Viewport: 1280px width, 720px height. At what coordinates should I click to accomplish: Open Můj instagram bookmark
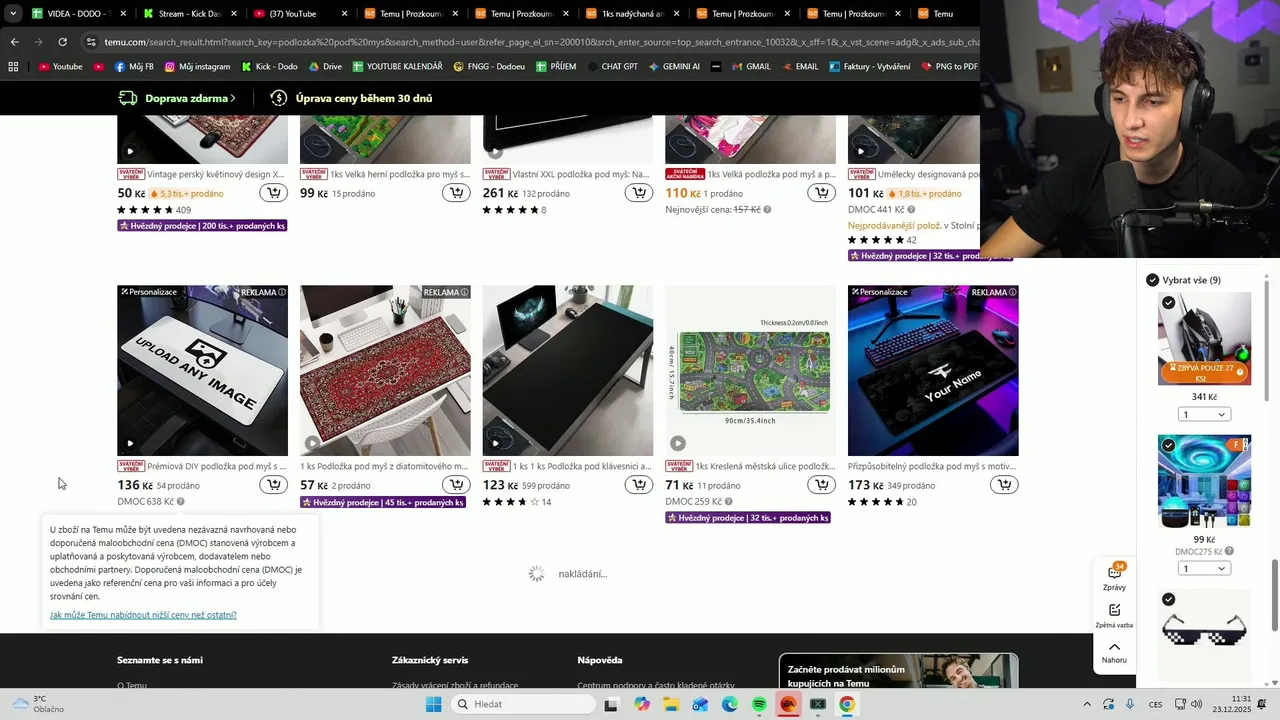(x=197, y=67)
